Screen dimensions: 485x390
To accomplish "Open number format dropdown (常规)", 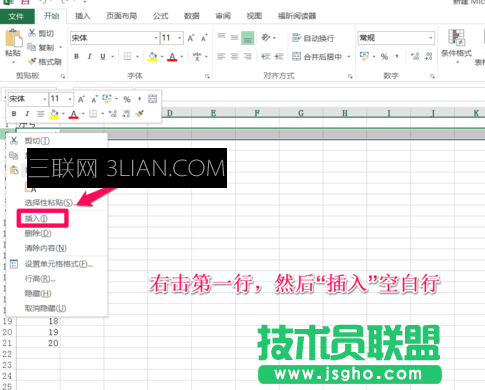I will 430,38.
